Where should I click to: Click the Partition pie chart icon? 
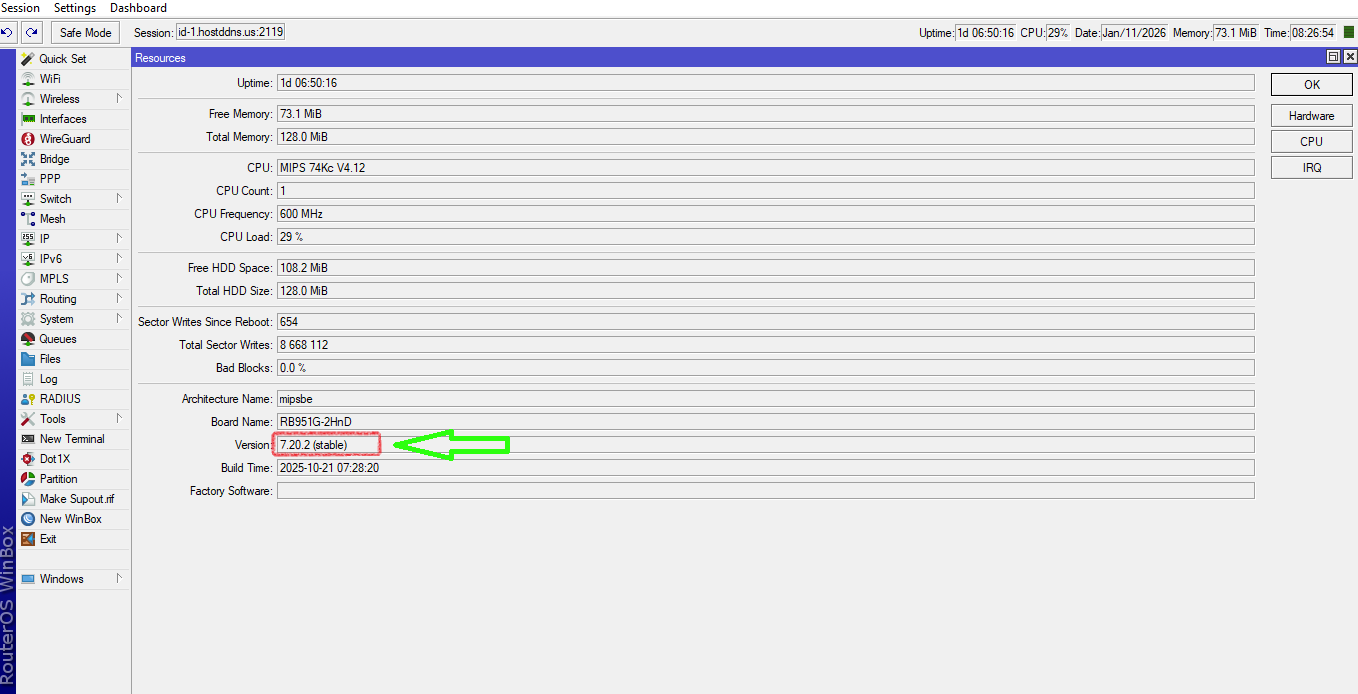coord(28,479)
